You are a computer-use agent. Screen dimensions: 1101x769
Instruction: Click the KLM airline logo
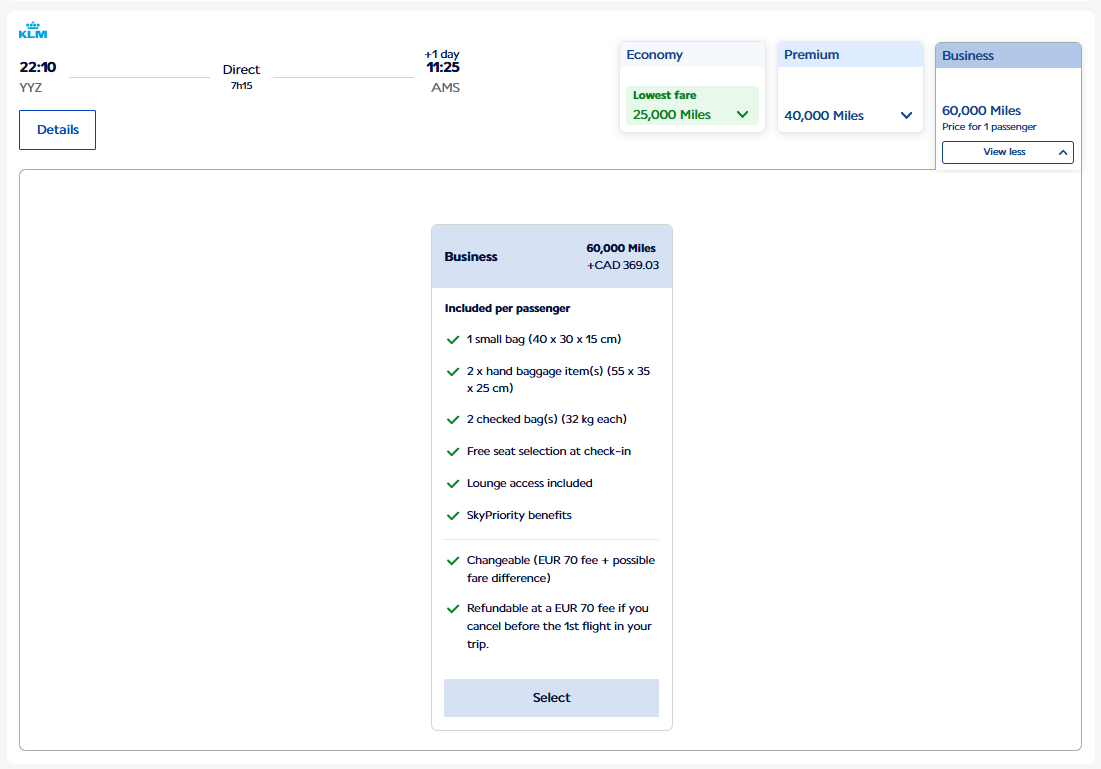click(33, 32)
